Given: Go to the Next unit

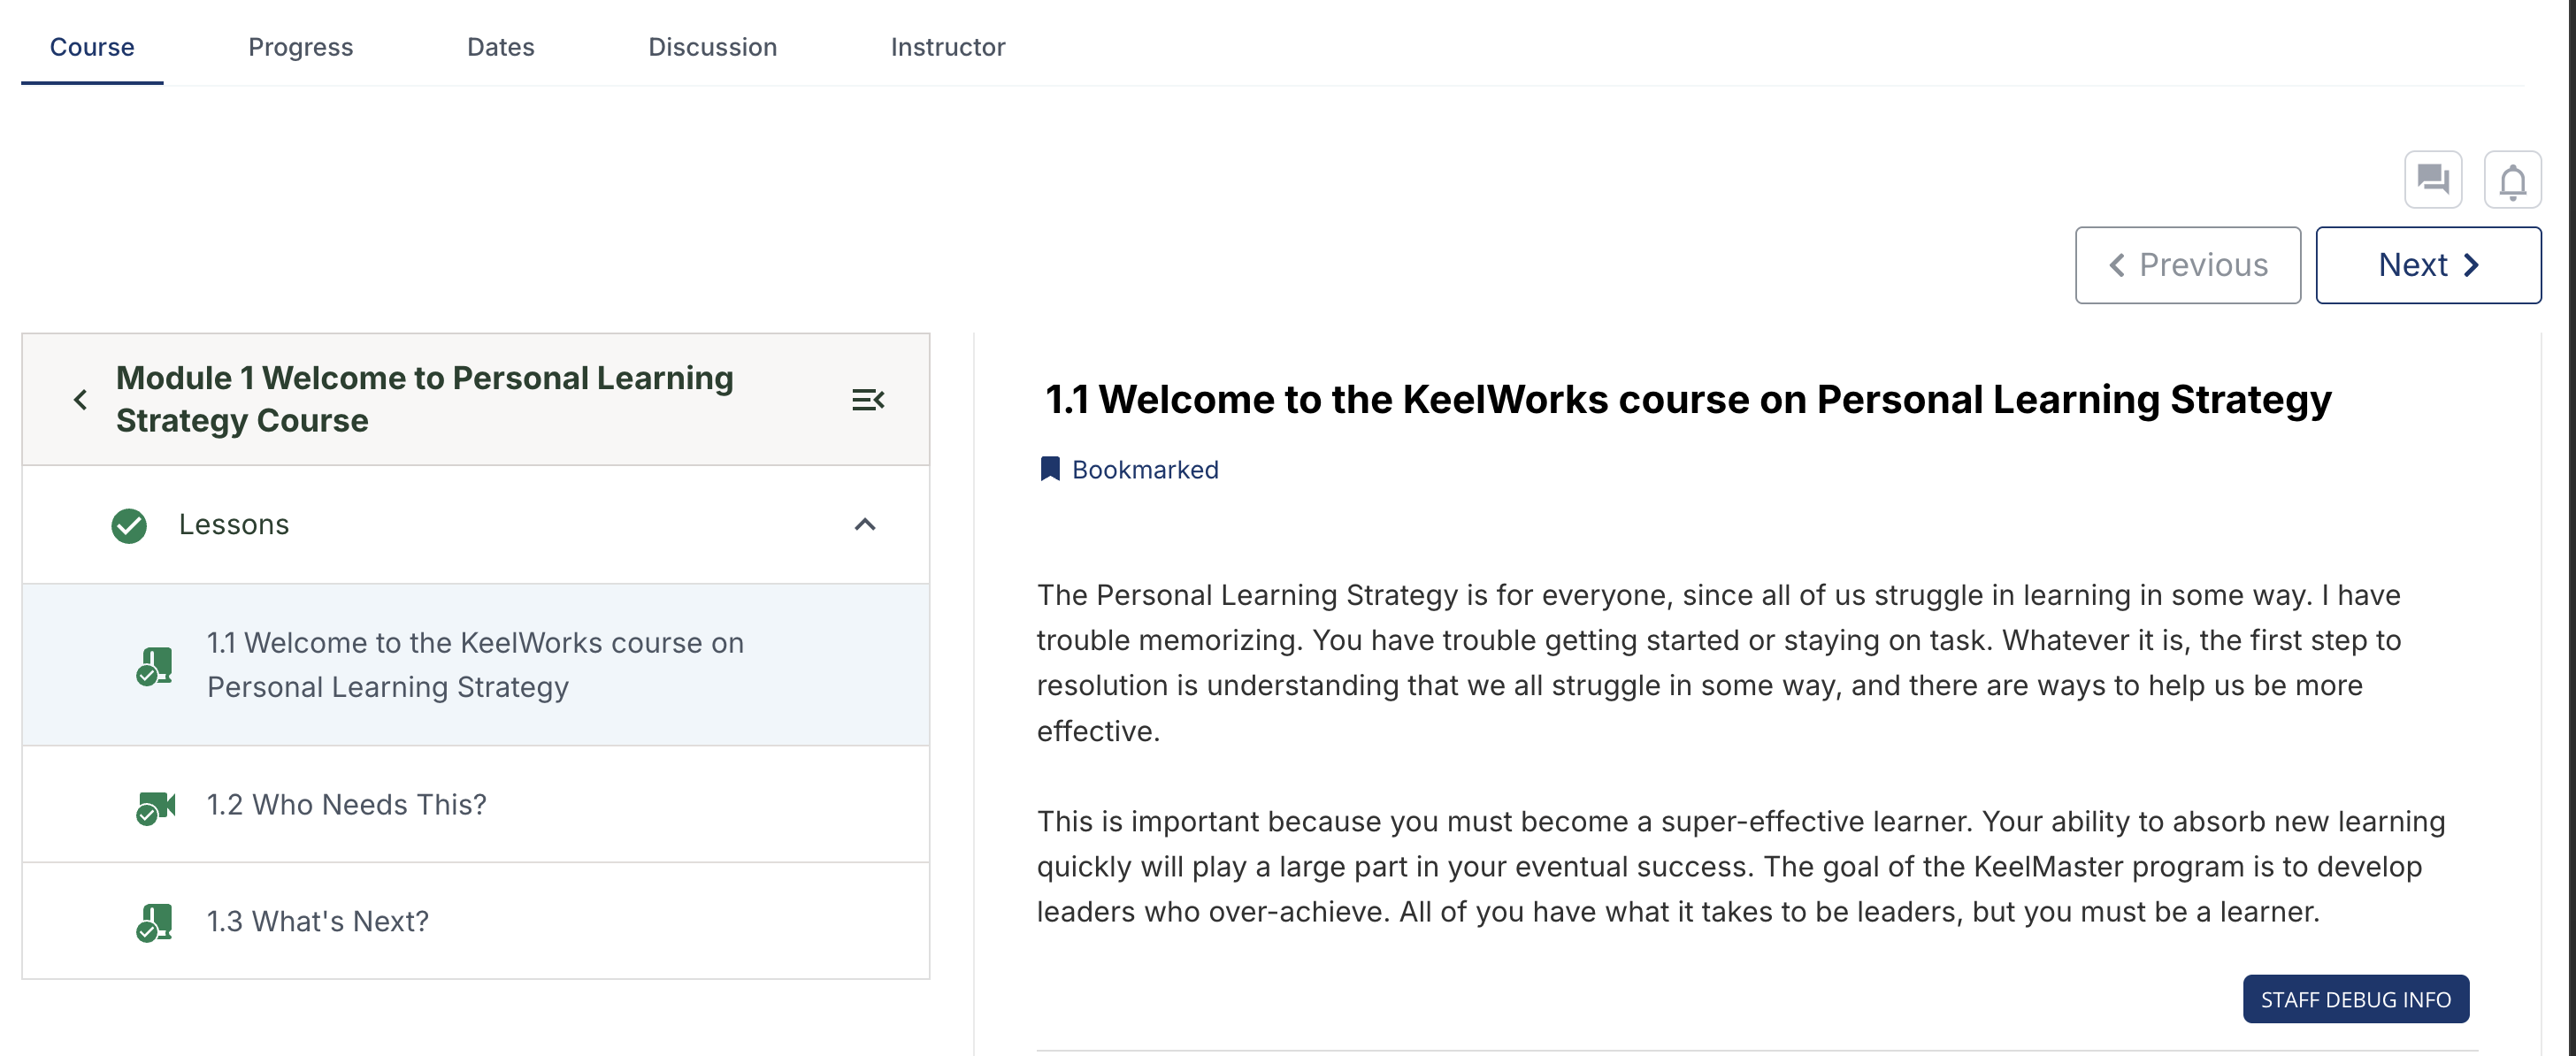Looking at the screenshot, I should coord(2428,265).
